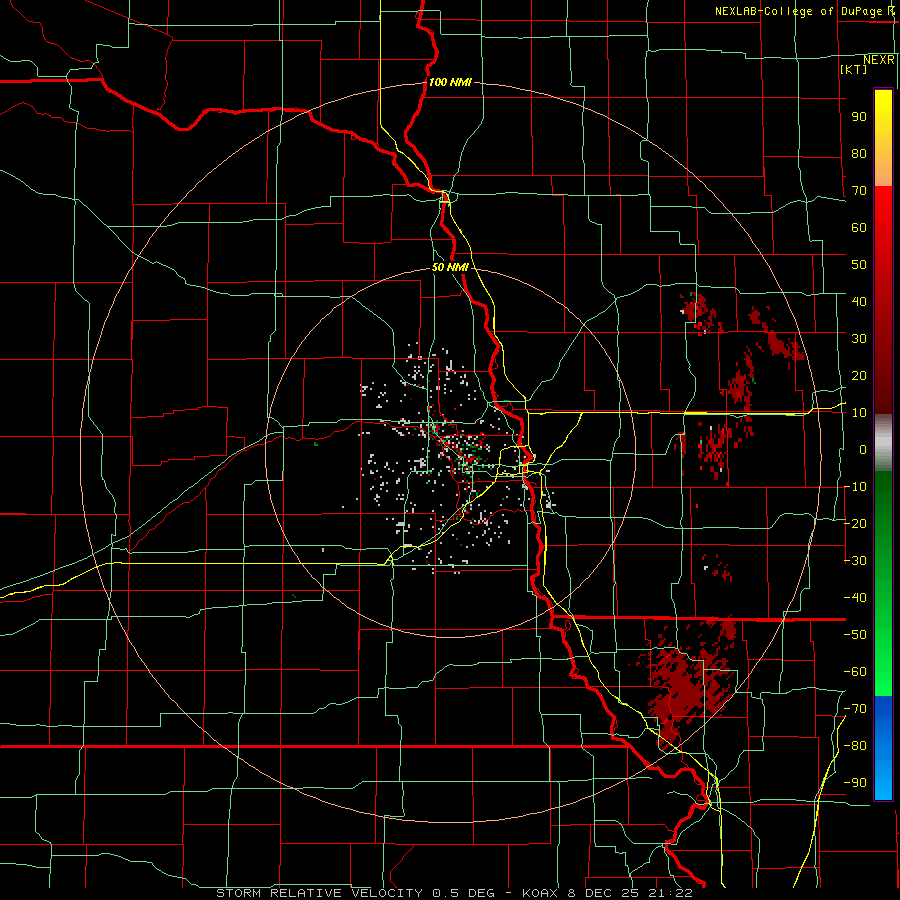Click the [KT] units label
The height and width of the screenshot is (900, 900).
click(854, 69)
